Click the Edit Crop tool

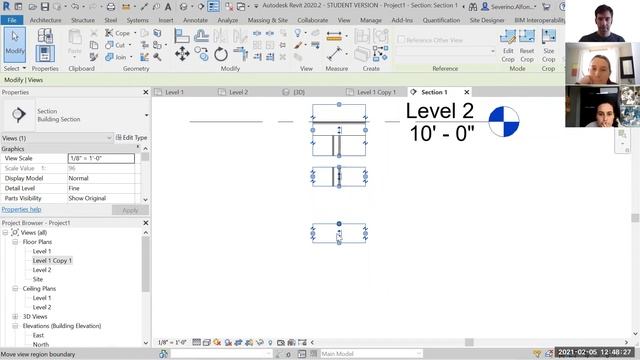[x=508, y=46]
